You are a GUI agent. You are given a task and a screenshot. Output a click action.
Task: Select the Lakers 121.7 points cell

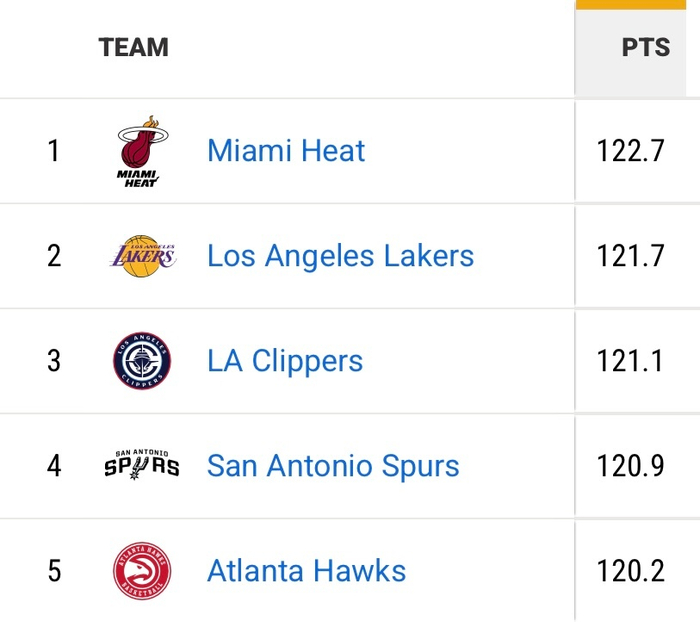631,256
